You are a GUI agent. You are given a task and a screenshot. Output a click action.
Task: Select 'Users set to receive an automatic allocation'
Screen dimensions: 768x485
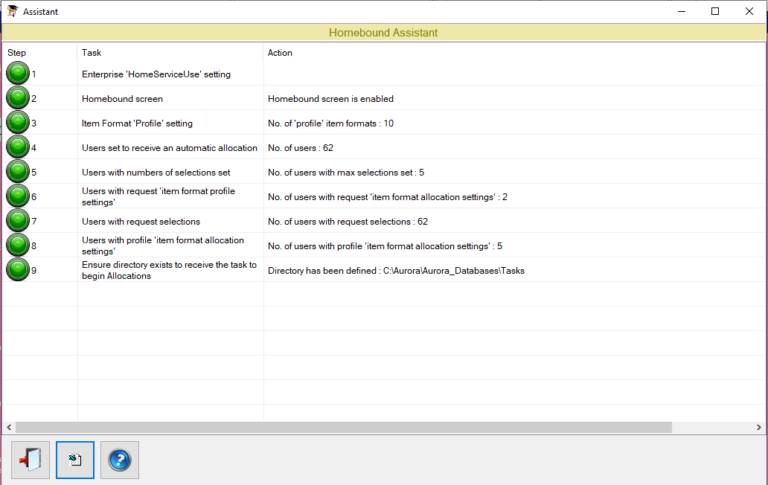tap(169, 148)
